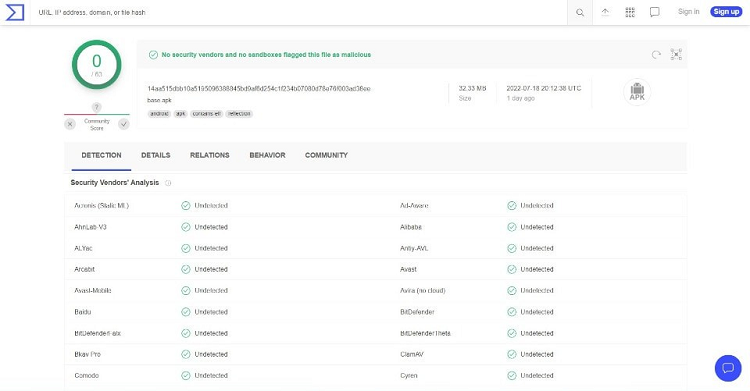Click the search magnifier icon
Viewport: 750px width, 391px height.
(x=580, y=12)
